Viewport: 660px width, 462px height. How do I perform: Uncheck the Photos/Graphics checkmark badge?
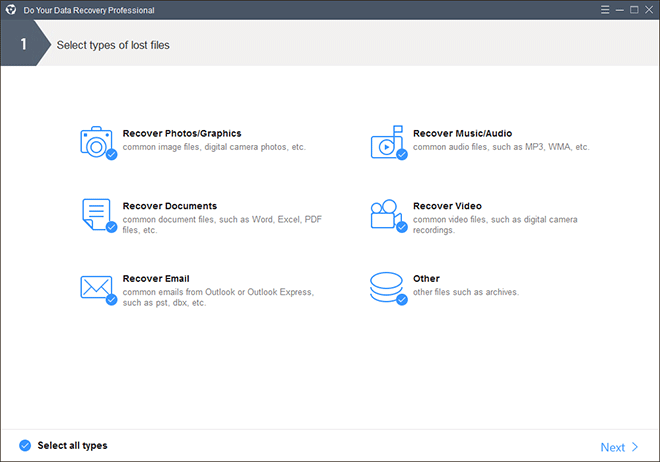pos(112,155)
